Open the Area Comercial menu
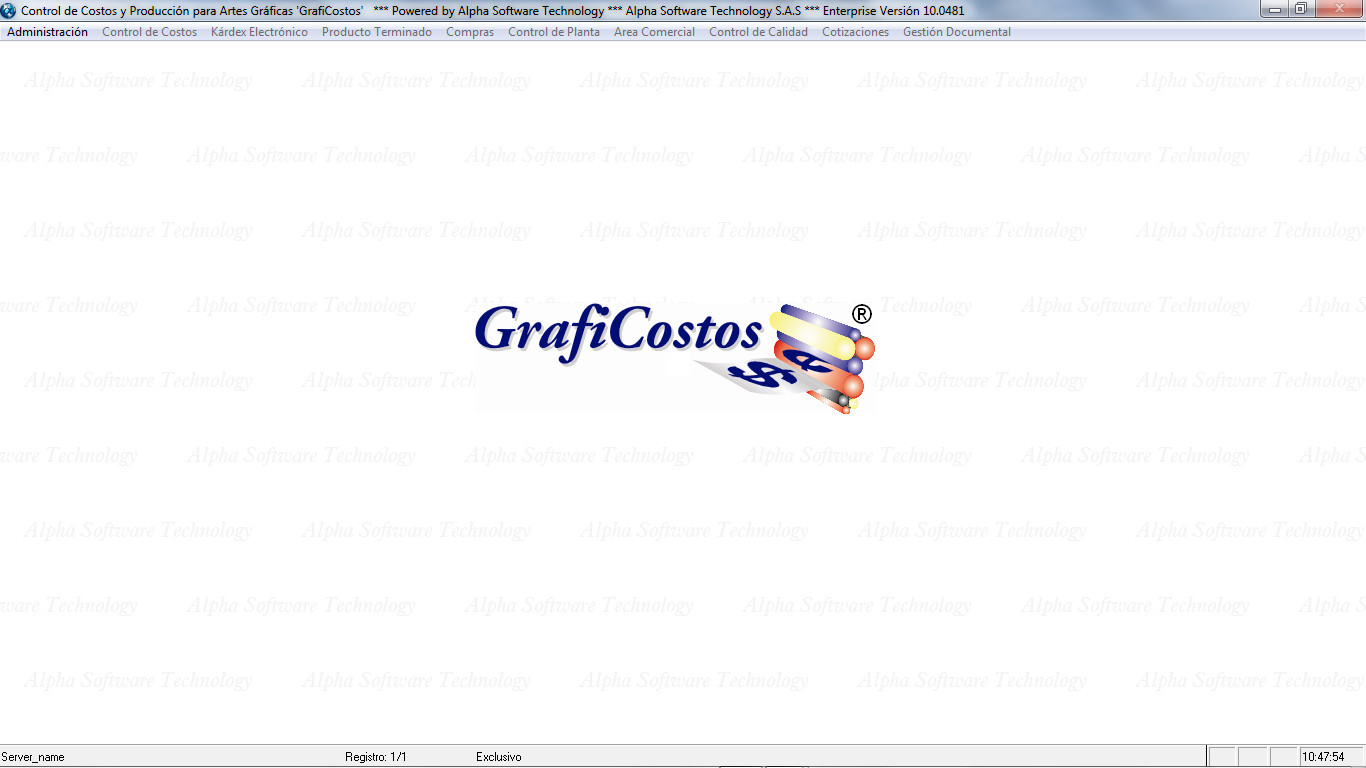The width and height of the screenshot is (1366, 768). point(654,32)
